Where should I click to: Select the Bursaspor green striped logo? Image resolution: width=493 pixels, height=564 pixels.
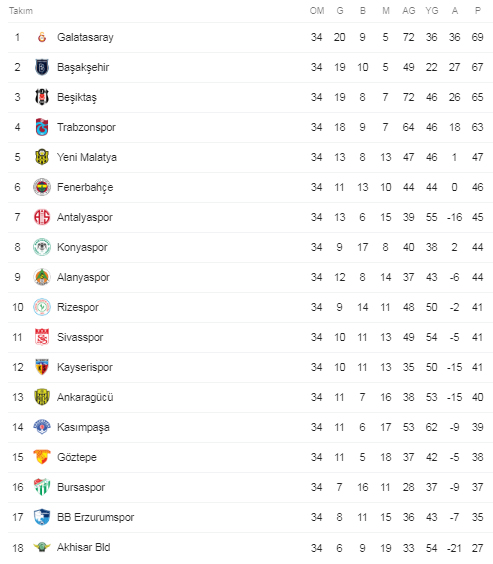pos(42,487)
